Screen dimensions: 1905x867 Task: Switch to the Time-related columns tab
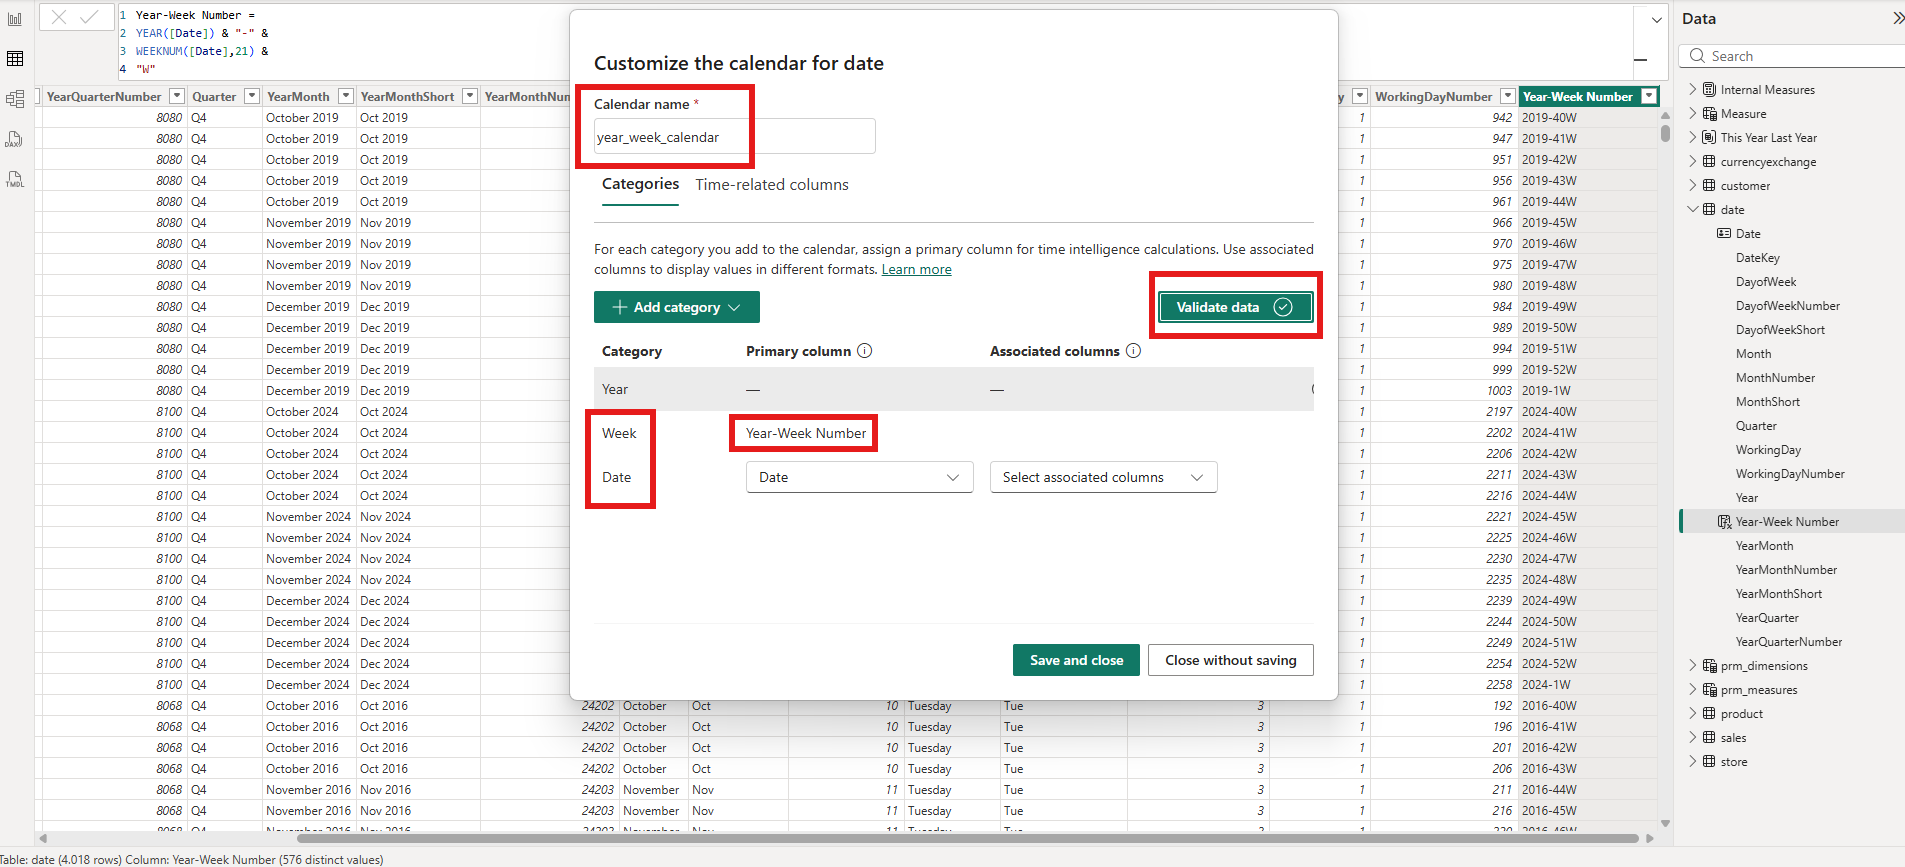click(772, 185)
